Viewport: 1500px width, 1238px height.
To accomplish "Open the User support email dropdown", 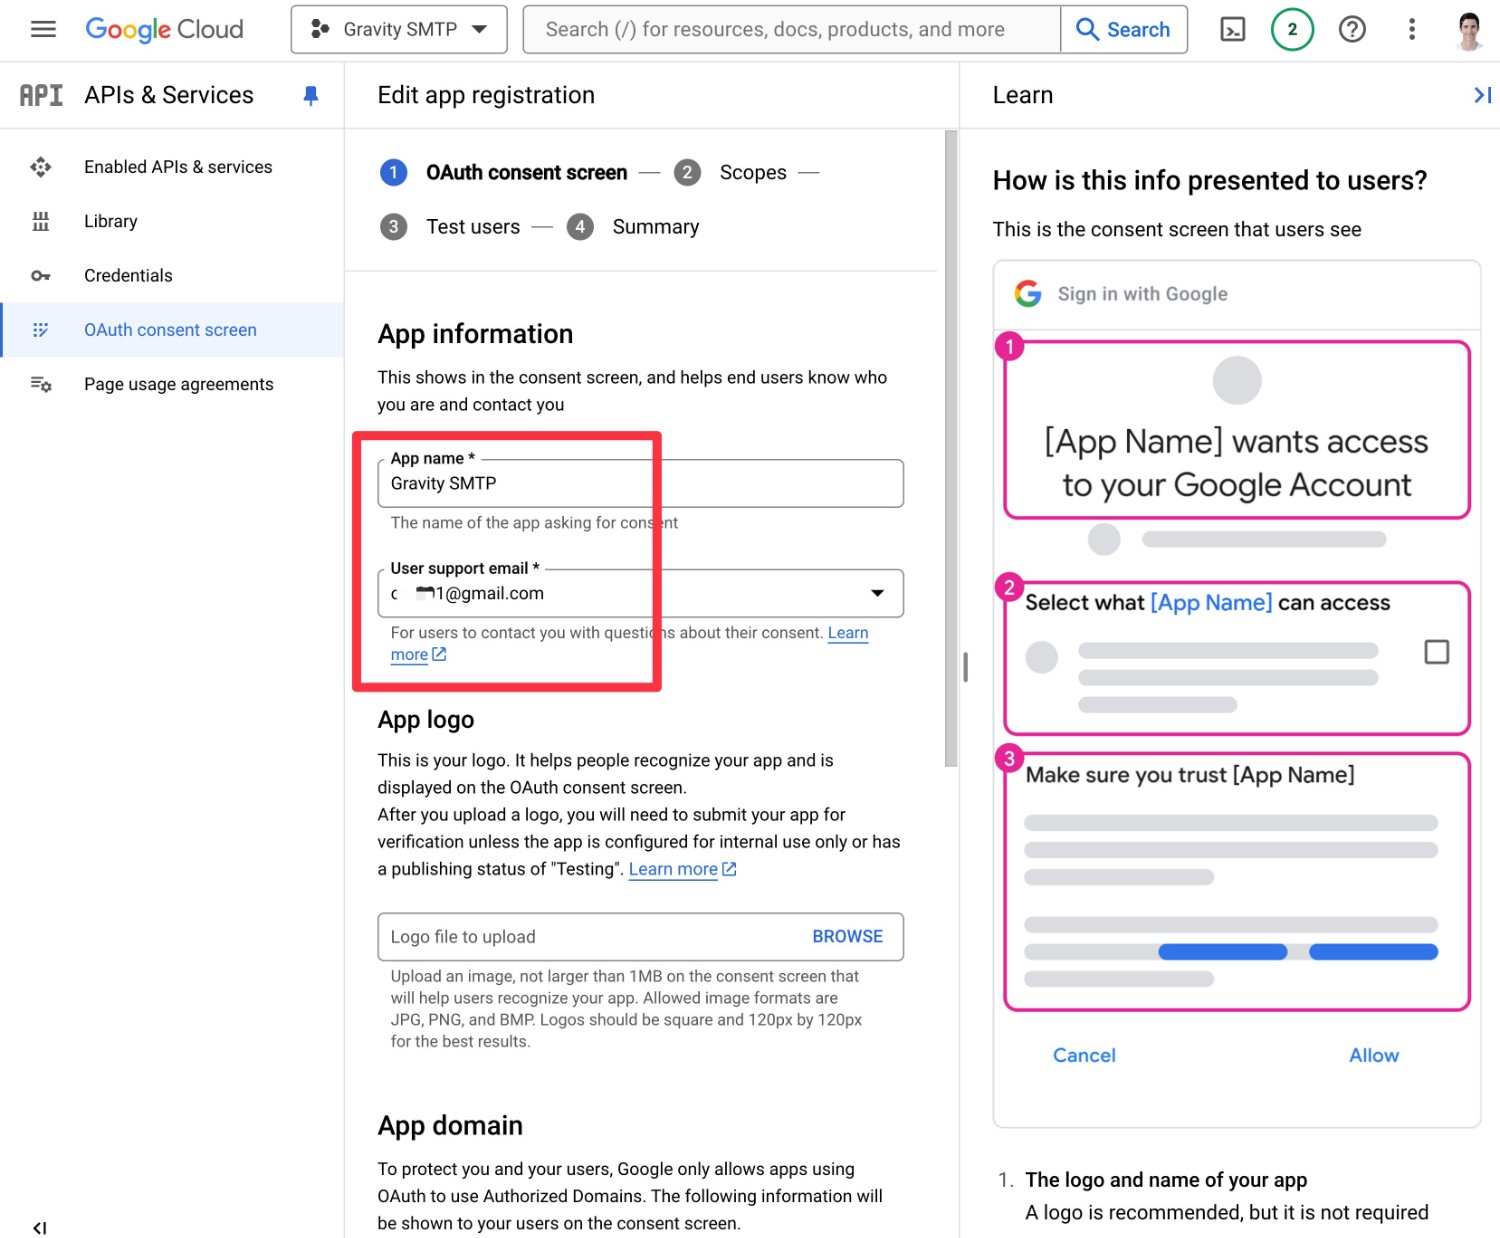I will pyautogui.click(x=640, y=594).
